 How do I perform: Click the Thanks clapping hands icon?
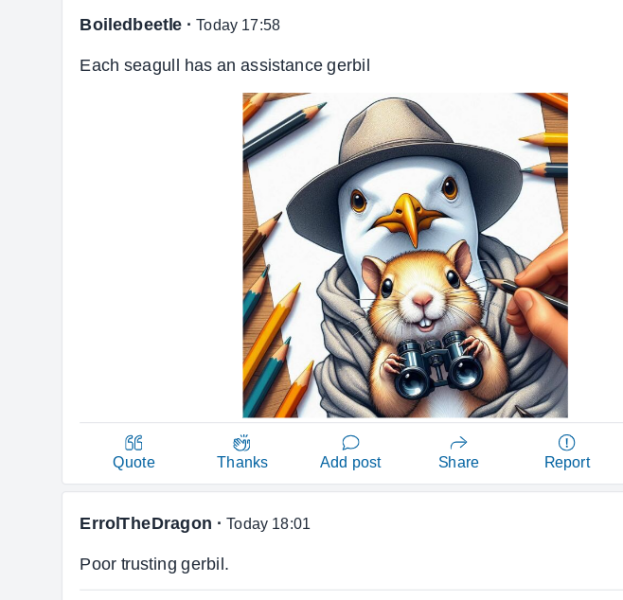242,443
